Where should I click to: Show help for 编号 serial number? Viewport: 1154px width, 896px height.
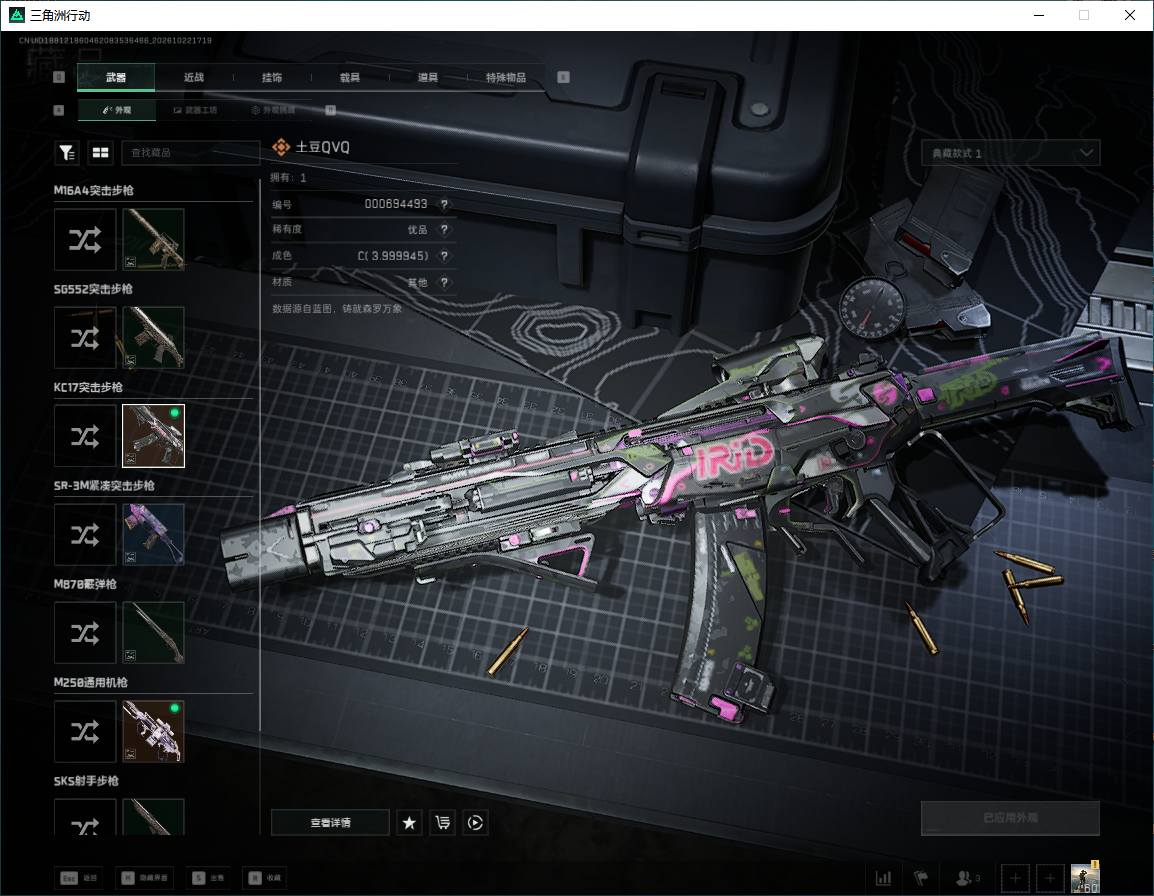pyautogui.click(x=444, y=204)
